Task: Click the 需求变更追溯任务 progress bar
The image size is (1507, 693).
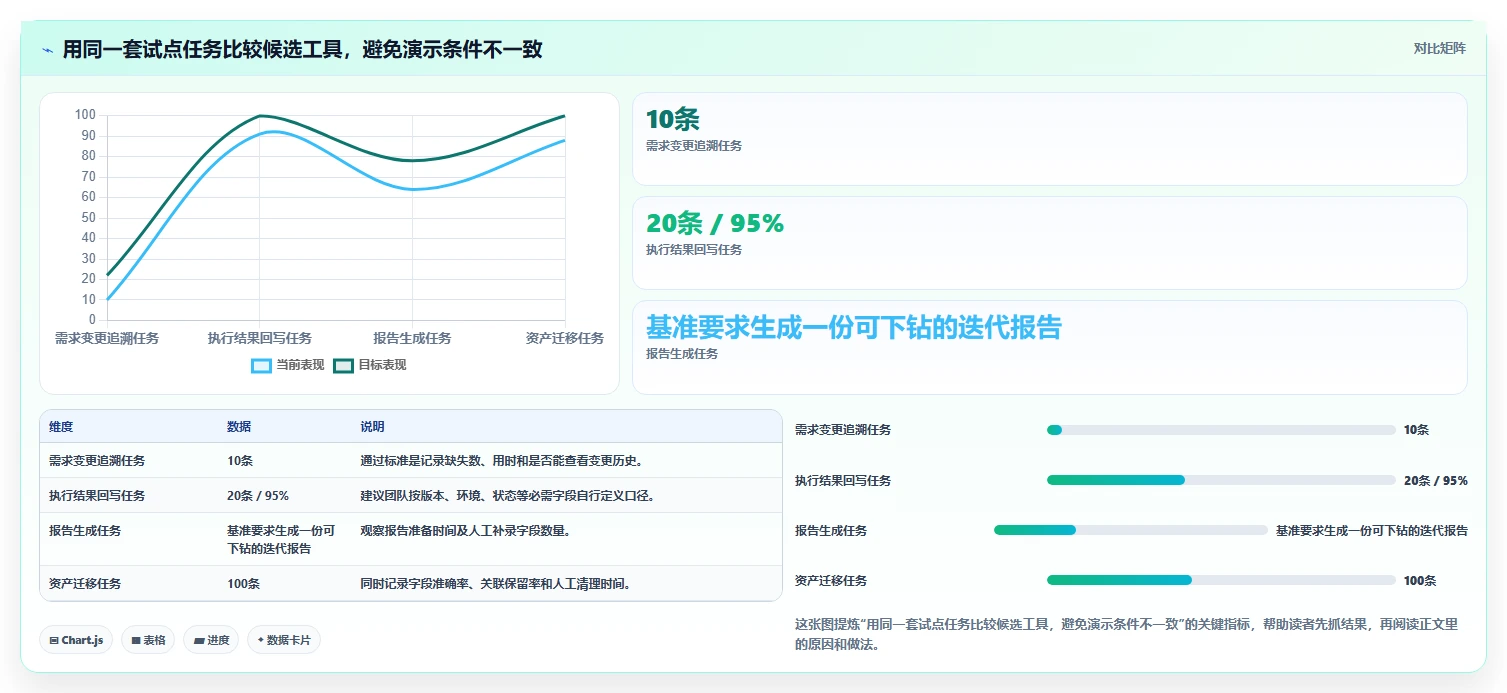Action: coord(1221,430)
